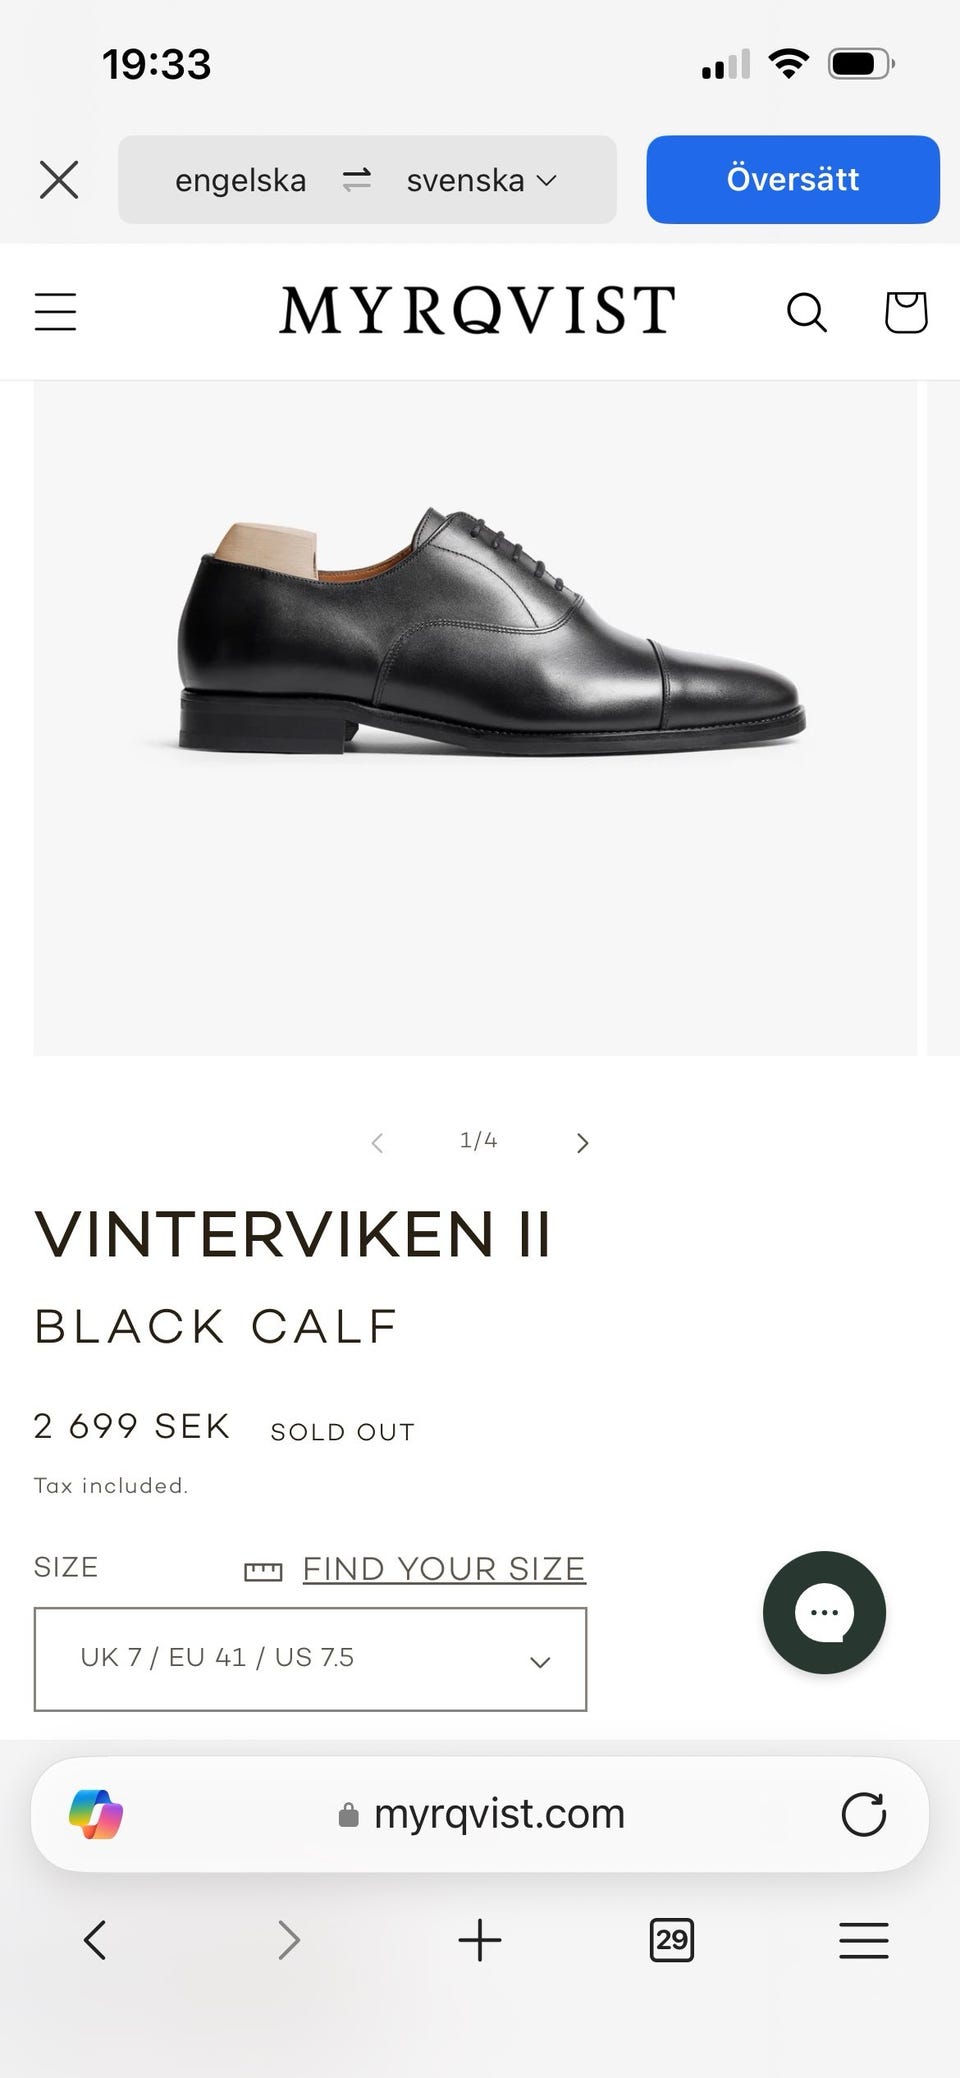This screenshot has width=960, height=2078.
Task: Open the svenska target language dropdown
Action: (x=480, y=180)
